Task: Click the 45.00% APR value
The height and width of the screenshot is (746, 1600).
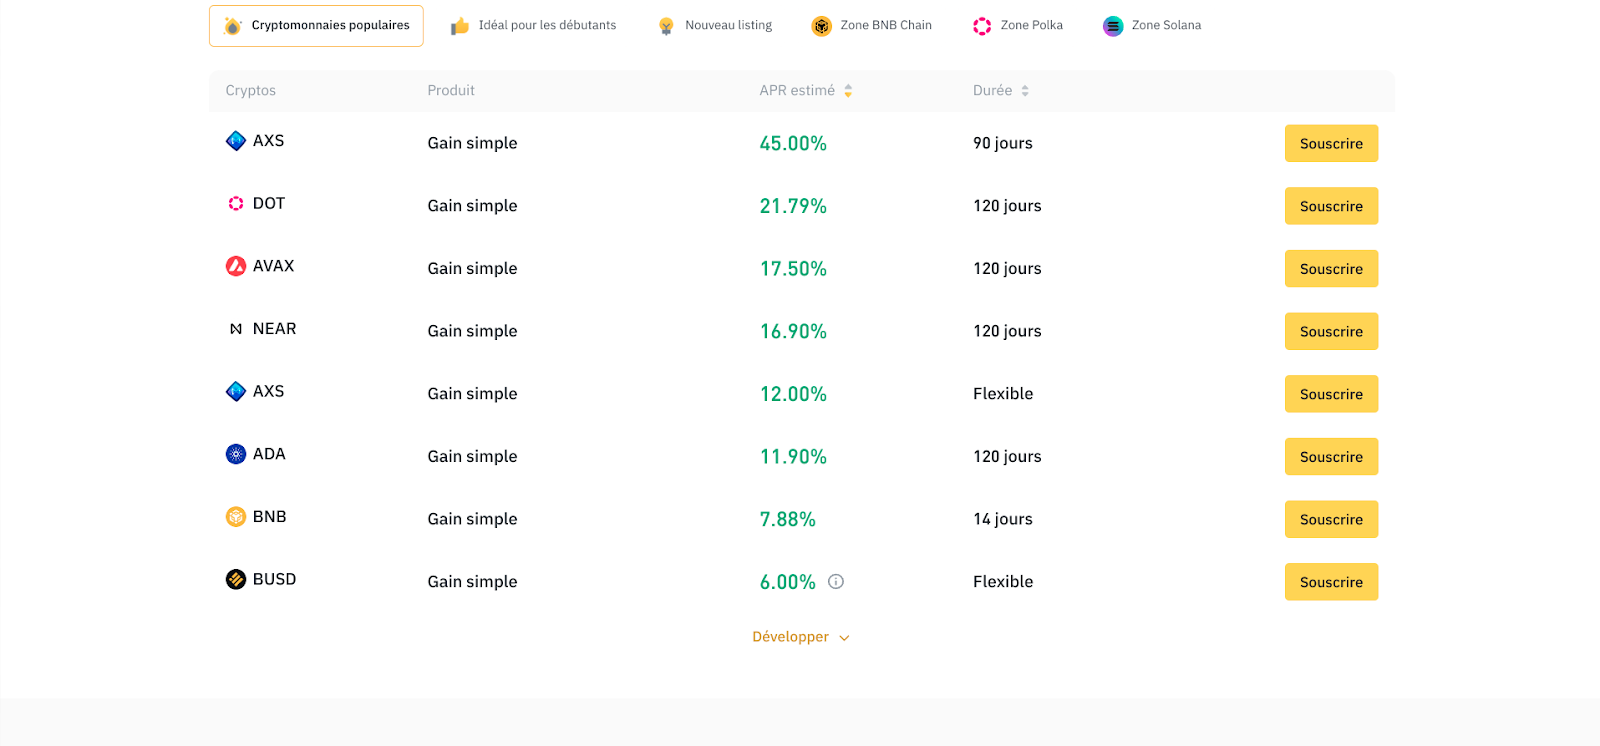Action: point(793,144)
